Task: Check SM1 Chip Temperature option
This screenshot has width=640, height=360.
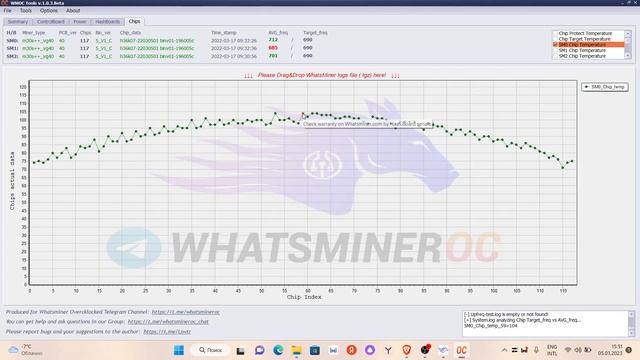Action: pos(555,50)
